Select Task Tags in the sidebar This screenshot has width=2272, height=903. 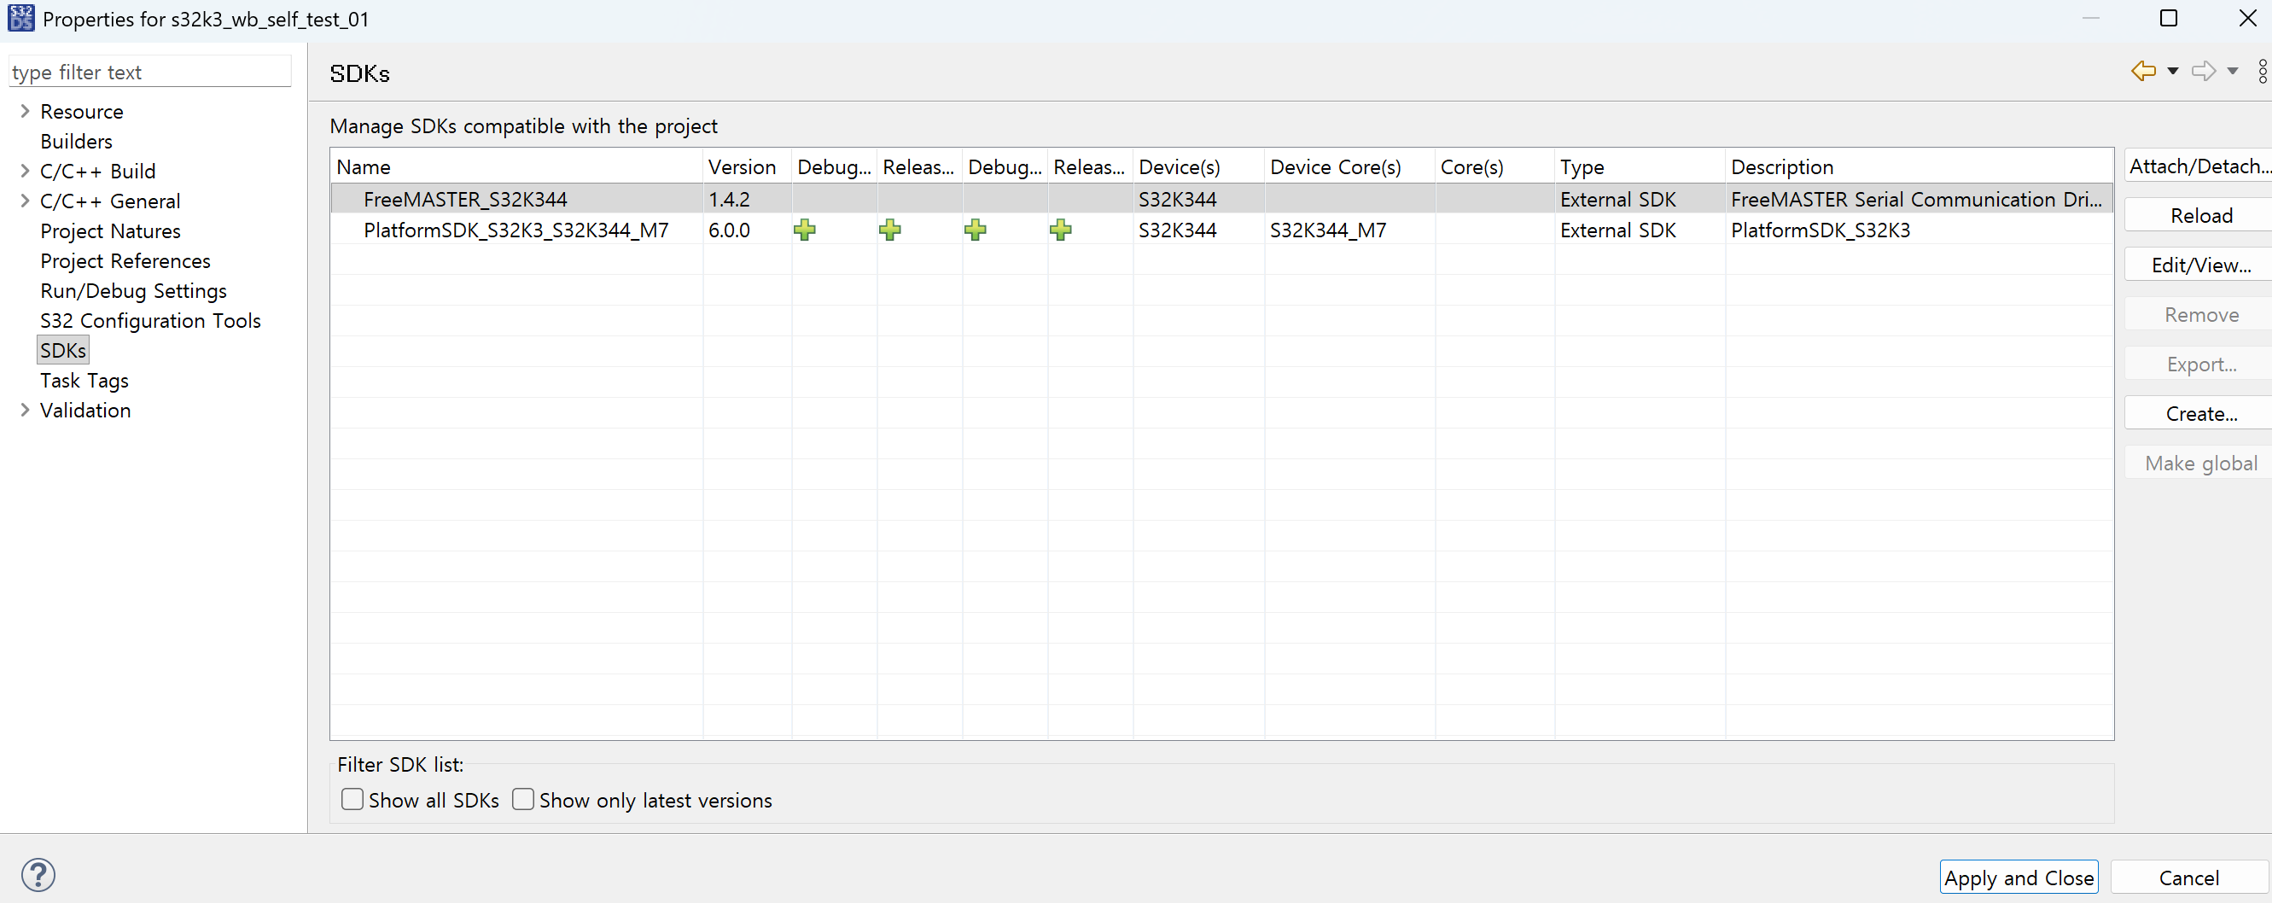pos(84,380)
